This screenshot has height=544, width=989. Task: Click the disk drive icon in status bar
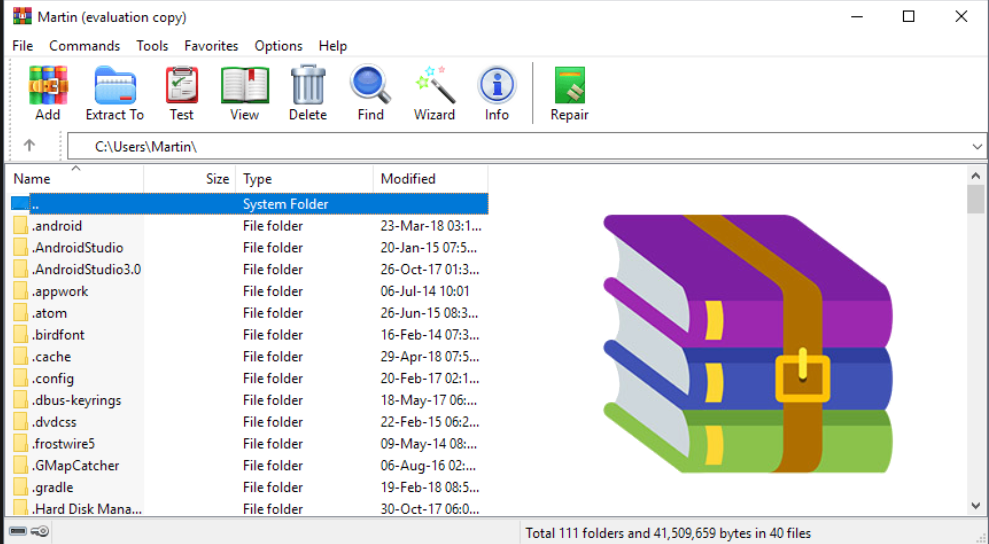(18, 531)
